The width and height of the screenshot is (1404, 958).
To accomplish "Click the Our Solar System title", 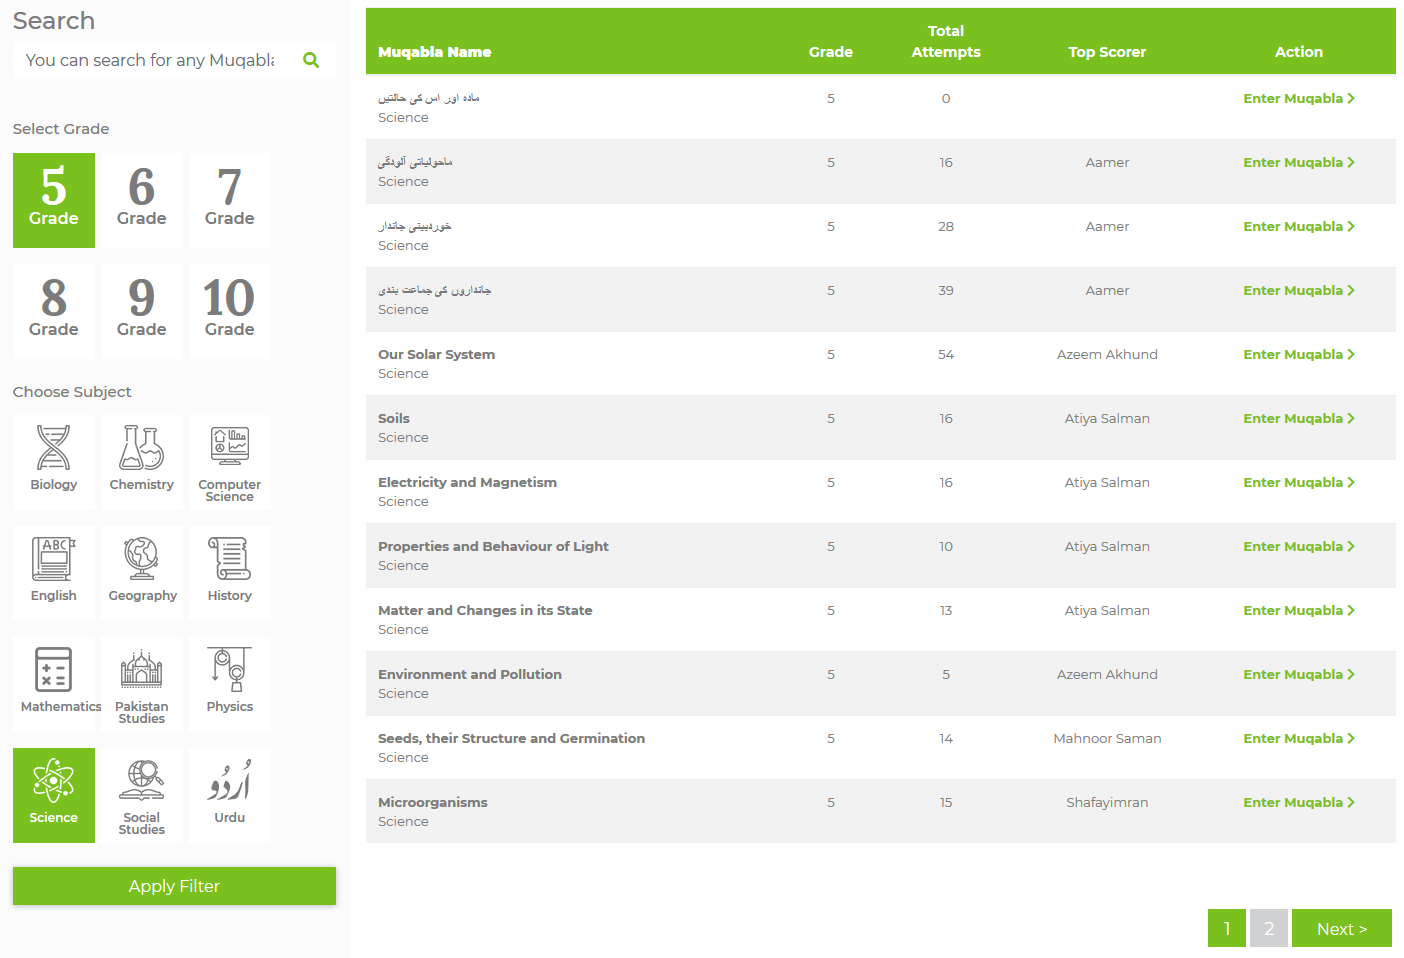I will [437, 354].
